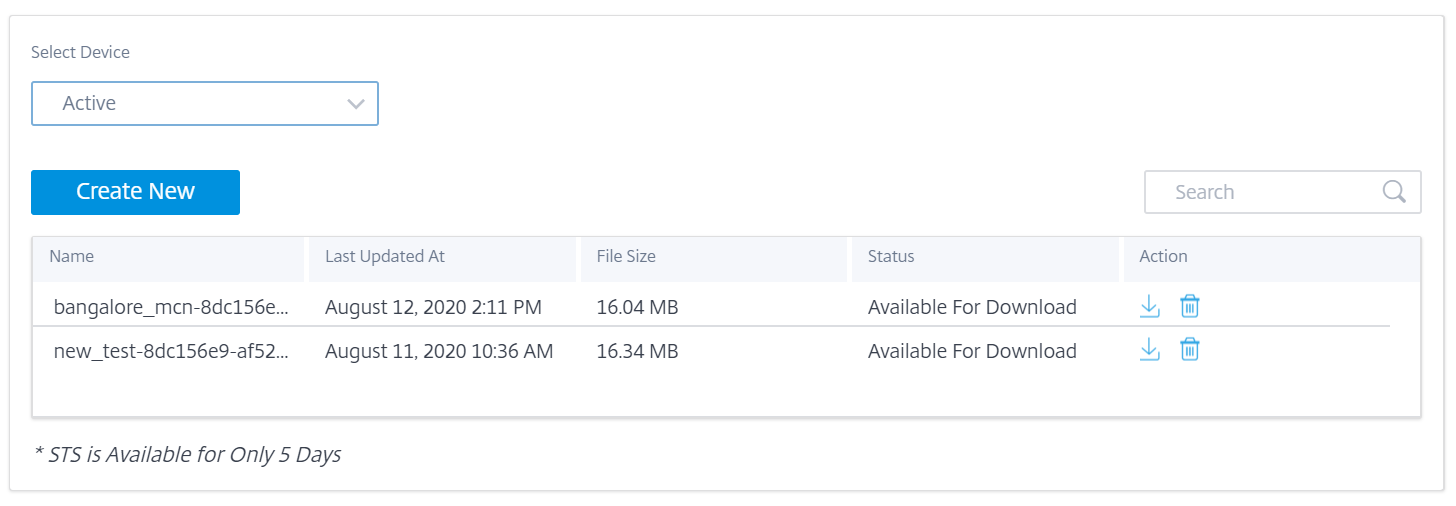Click the Create New button

(x=135, y=192)
